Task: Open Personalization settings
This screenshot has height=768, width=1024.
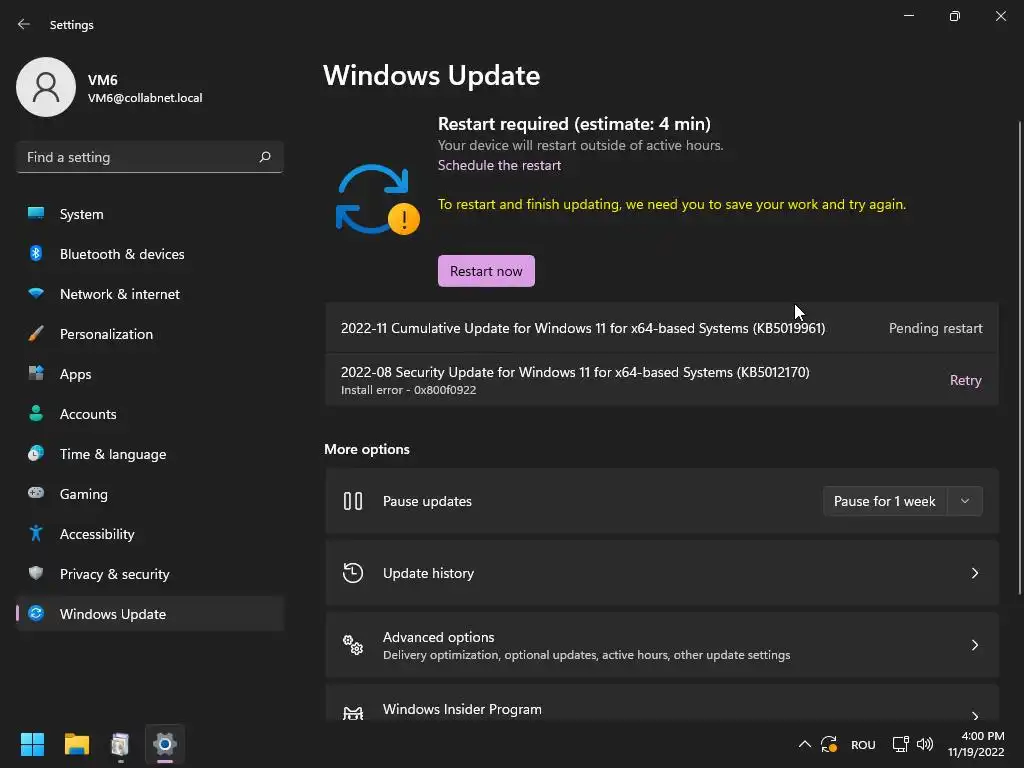Action: 150,334
